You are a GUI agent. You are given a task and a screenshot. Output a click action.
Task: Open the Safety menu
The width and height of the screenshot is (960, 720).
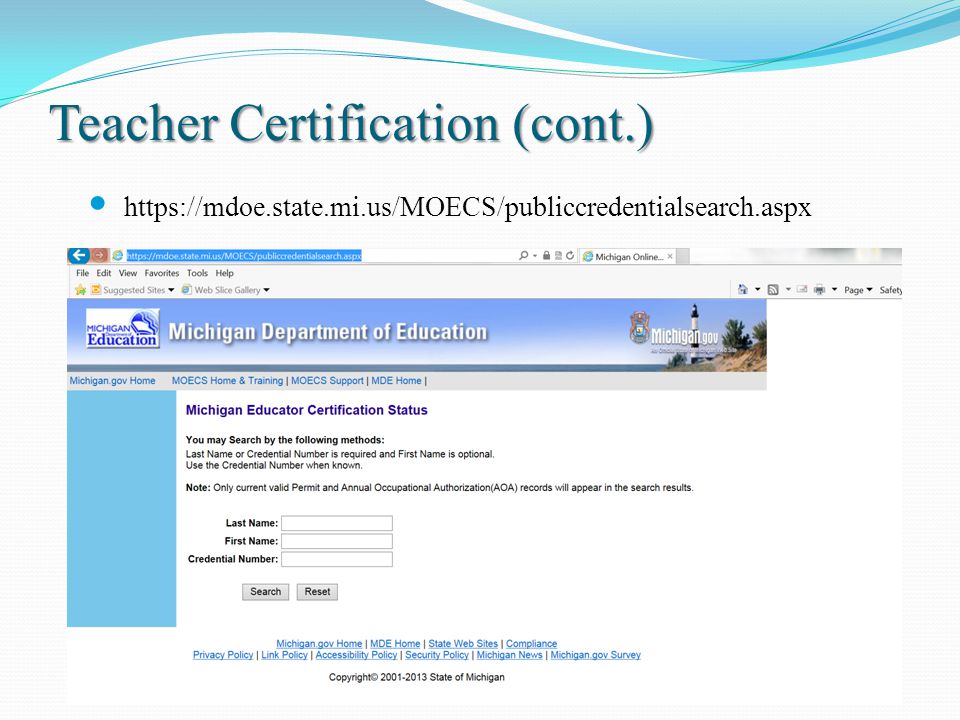point(891,290)
